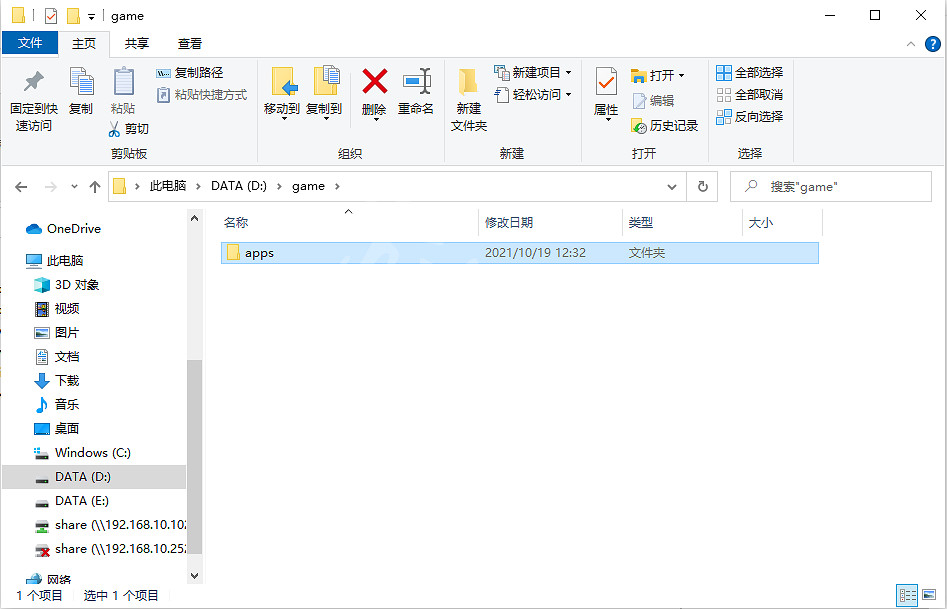Click DATA (D:) in the breadcrumb path

click(238, 185)
